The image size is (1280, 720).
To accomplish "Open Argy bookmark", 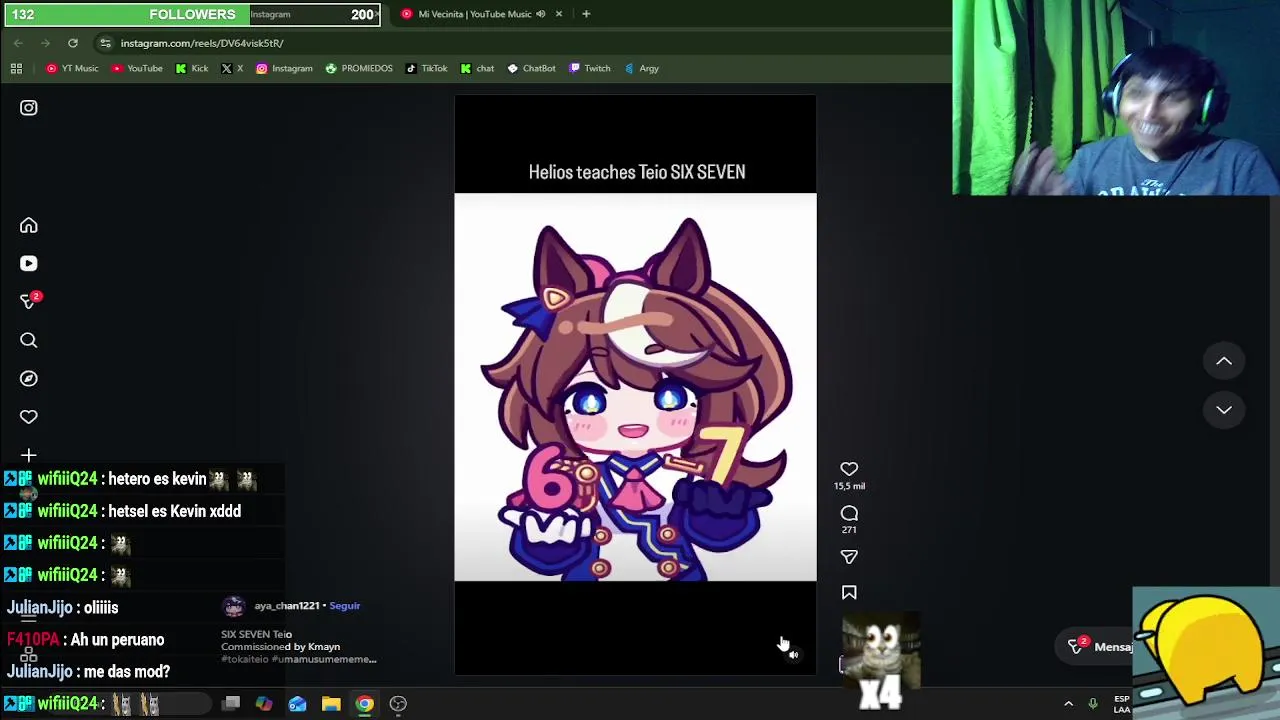I will point(641,68).
